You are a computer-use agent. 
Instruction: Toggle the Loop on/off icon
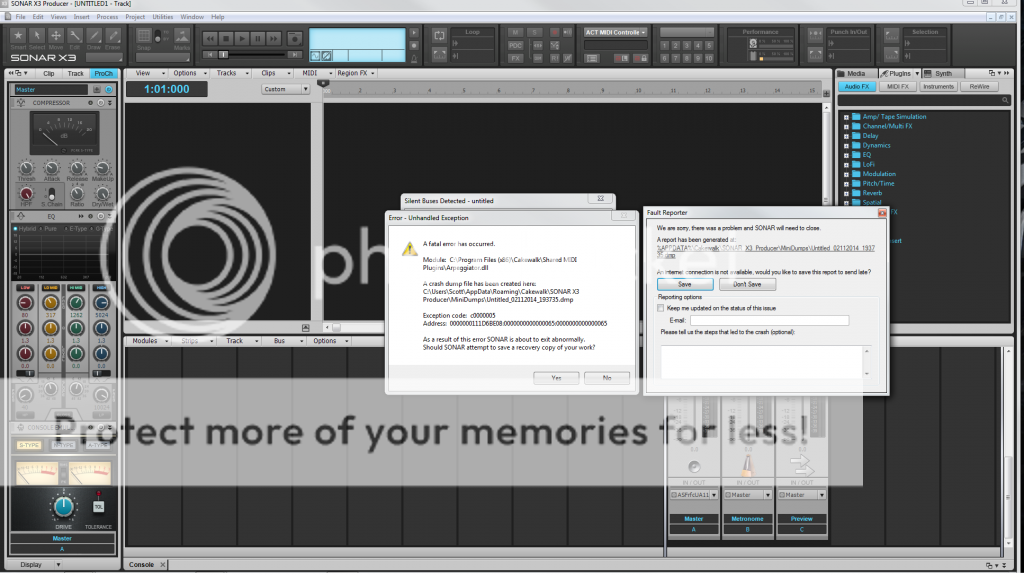pos(439,36)
